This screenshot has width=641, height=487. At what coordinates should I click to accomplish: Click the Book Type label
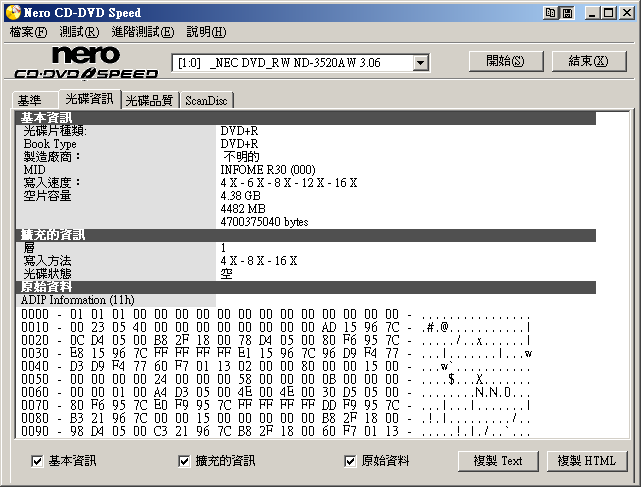(x=50, y=144)
